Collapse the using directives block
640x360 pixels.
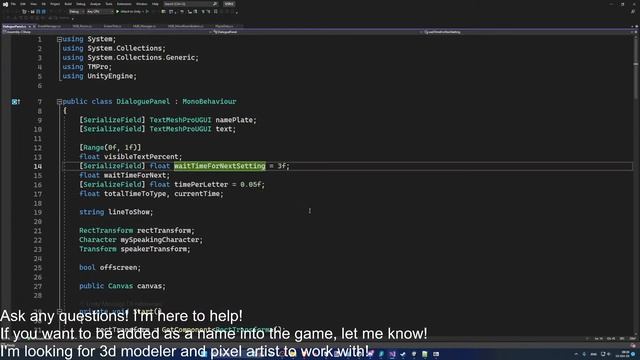click(59, 40)
